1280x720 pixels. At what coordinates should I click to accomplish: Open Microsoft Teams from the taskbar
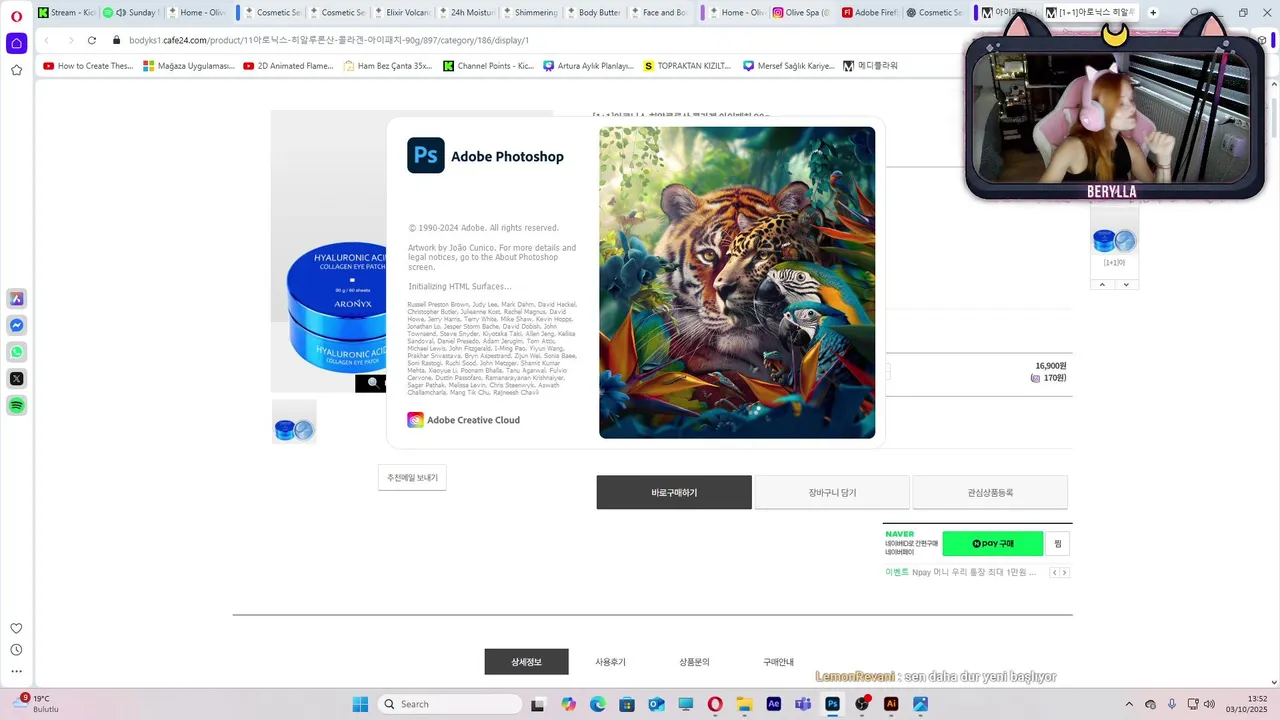click(802, 704)
